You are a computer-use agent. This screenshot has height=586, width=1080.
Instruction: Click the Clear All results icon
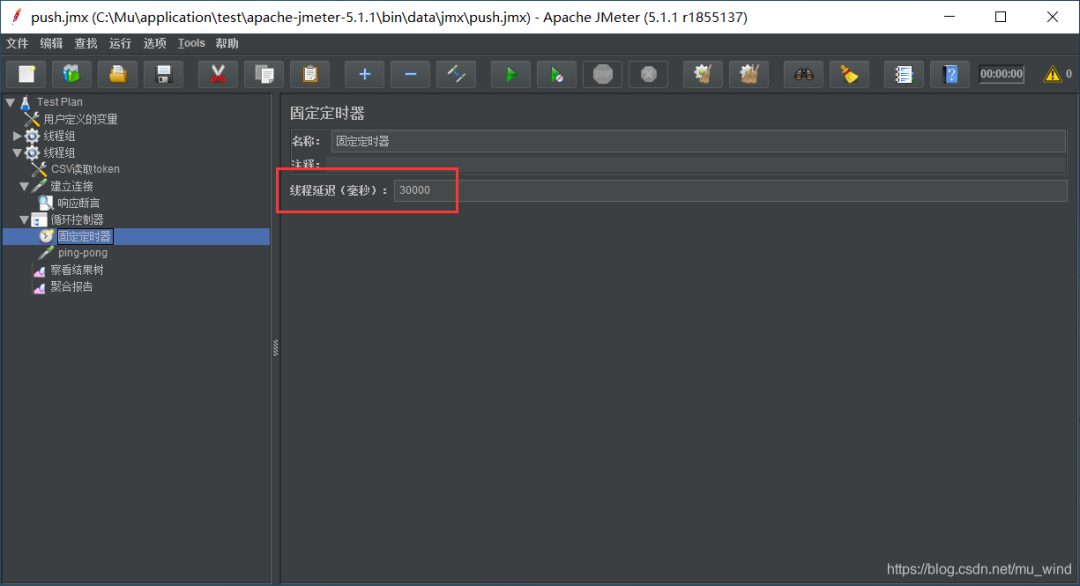(749, 74)
